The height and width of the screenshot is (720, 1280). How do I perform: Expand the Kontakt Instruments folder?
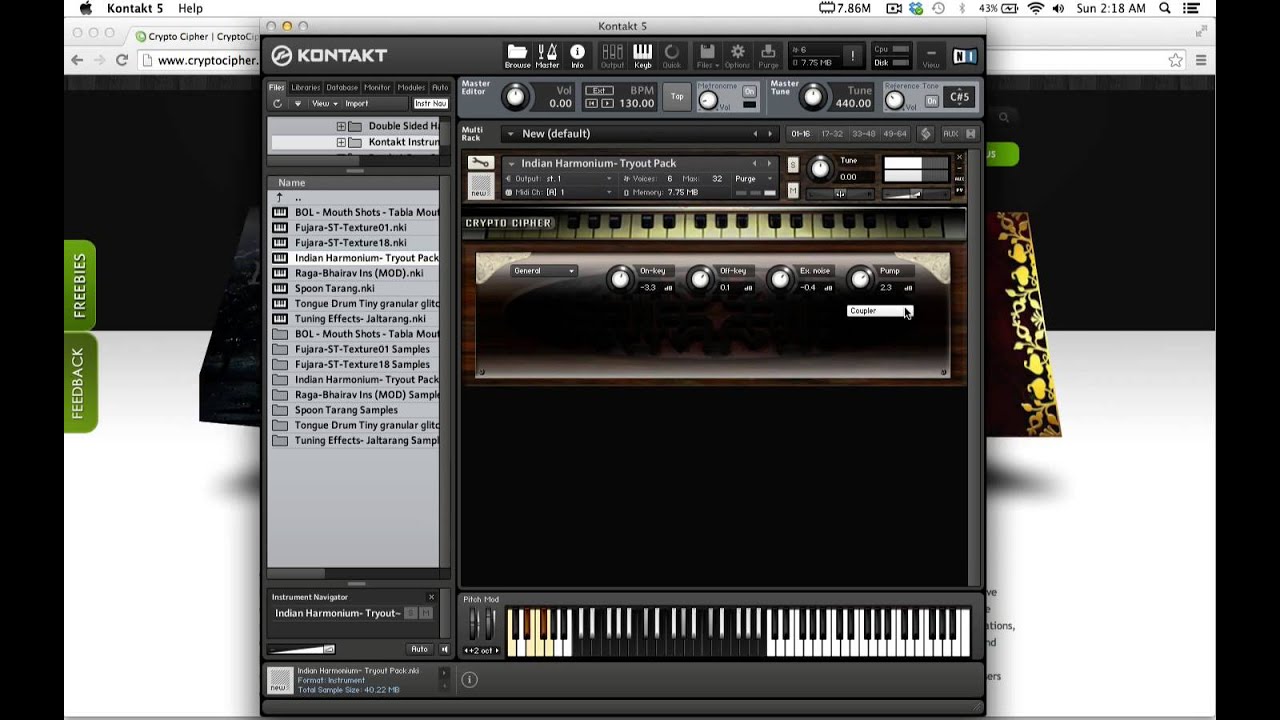tap(341, 142)
